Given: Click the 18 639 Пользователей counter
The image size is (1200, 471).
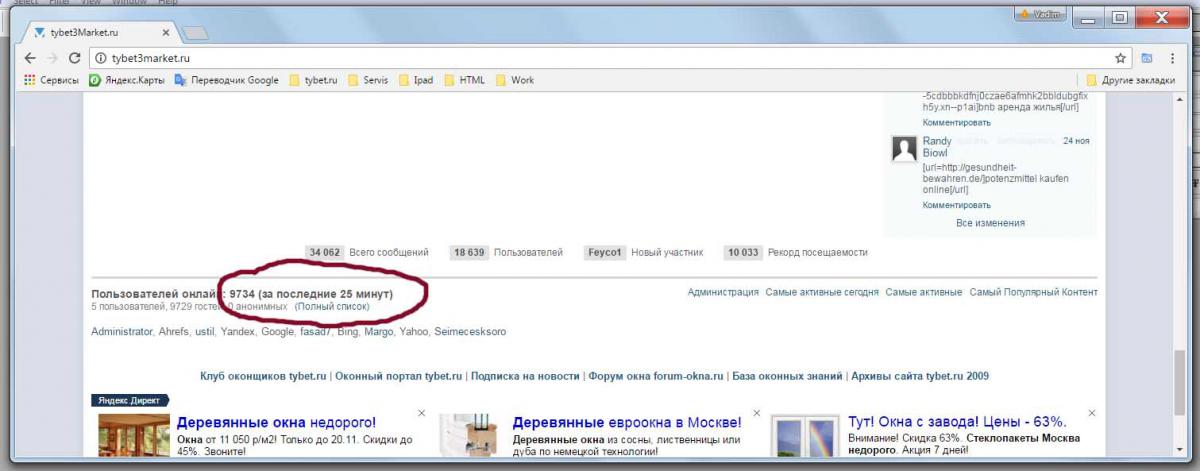Looking at the screenshot, I should tap(506, 252).
